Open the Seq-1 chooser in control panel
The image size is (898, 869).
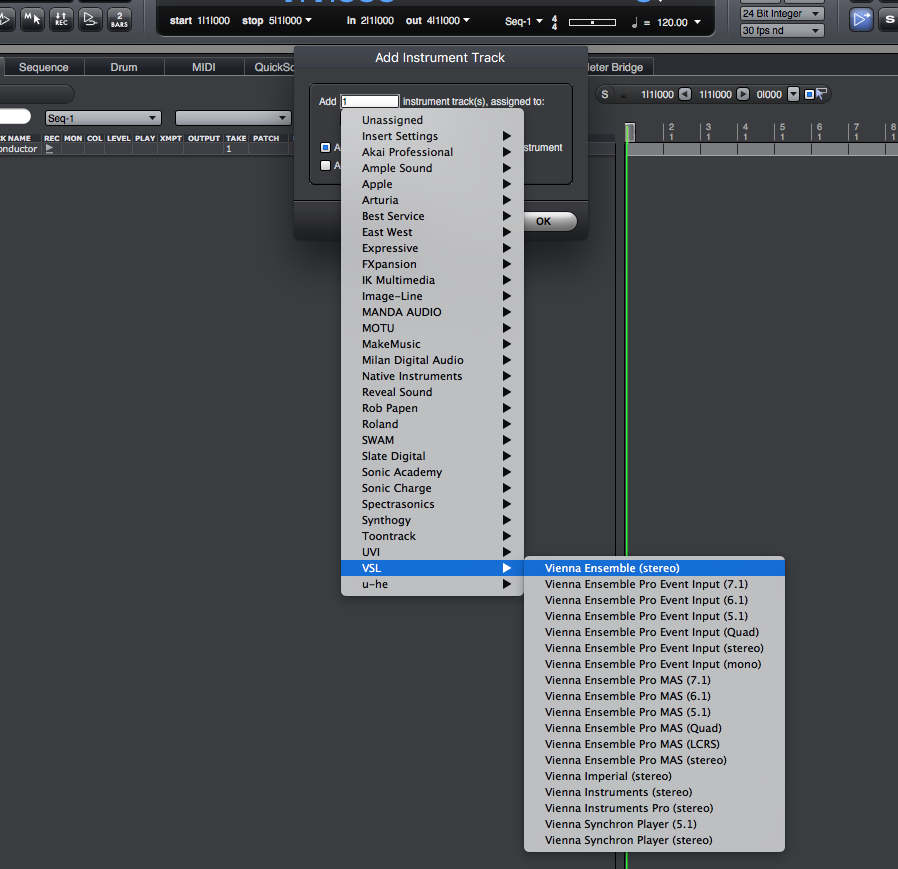click(523, 22)
